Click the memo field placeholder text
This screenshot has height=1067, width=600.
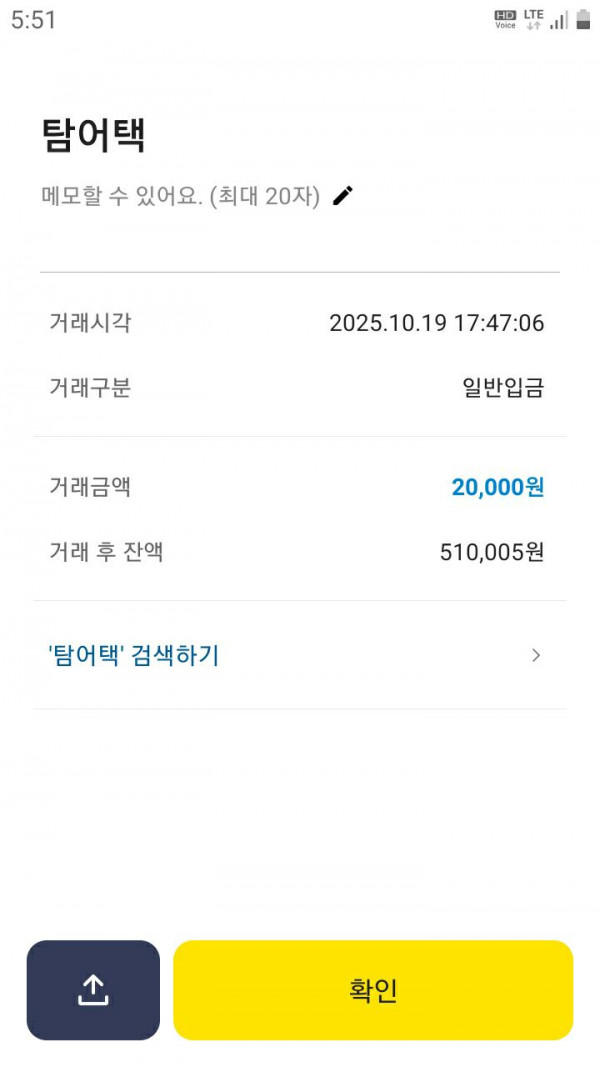181,197
